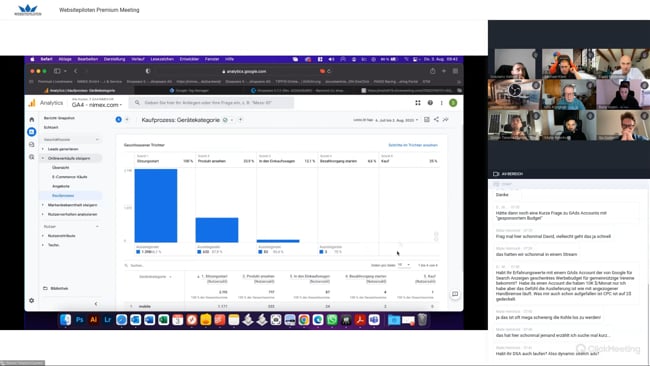
Task: Open the Safari menu in menu bar
Action: (46, 59)
